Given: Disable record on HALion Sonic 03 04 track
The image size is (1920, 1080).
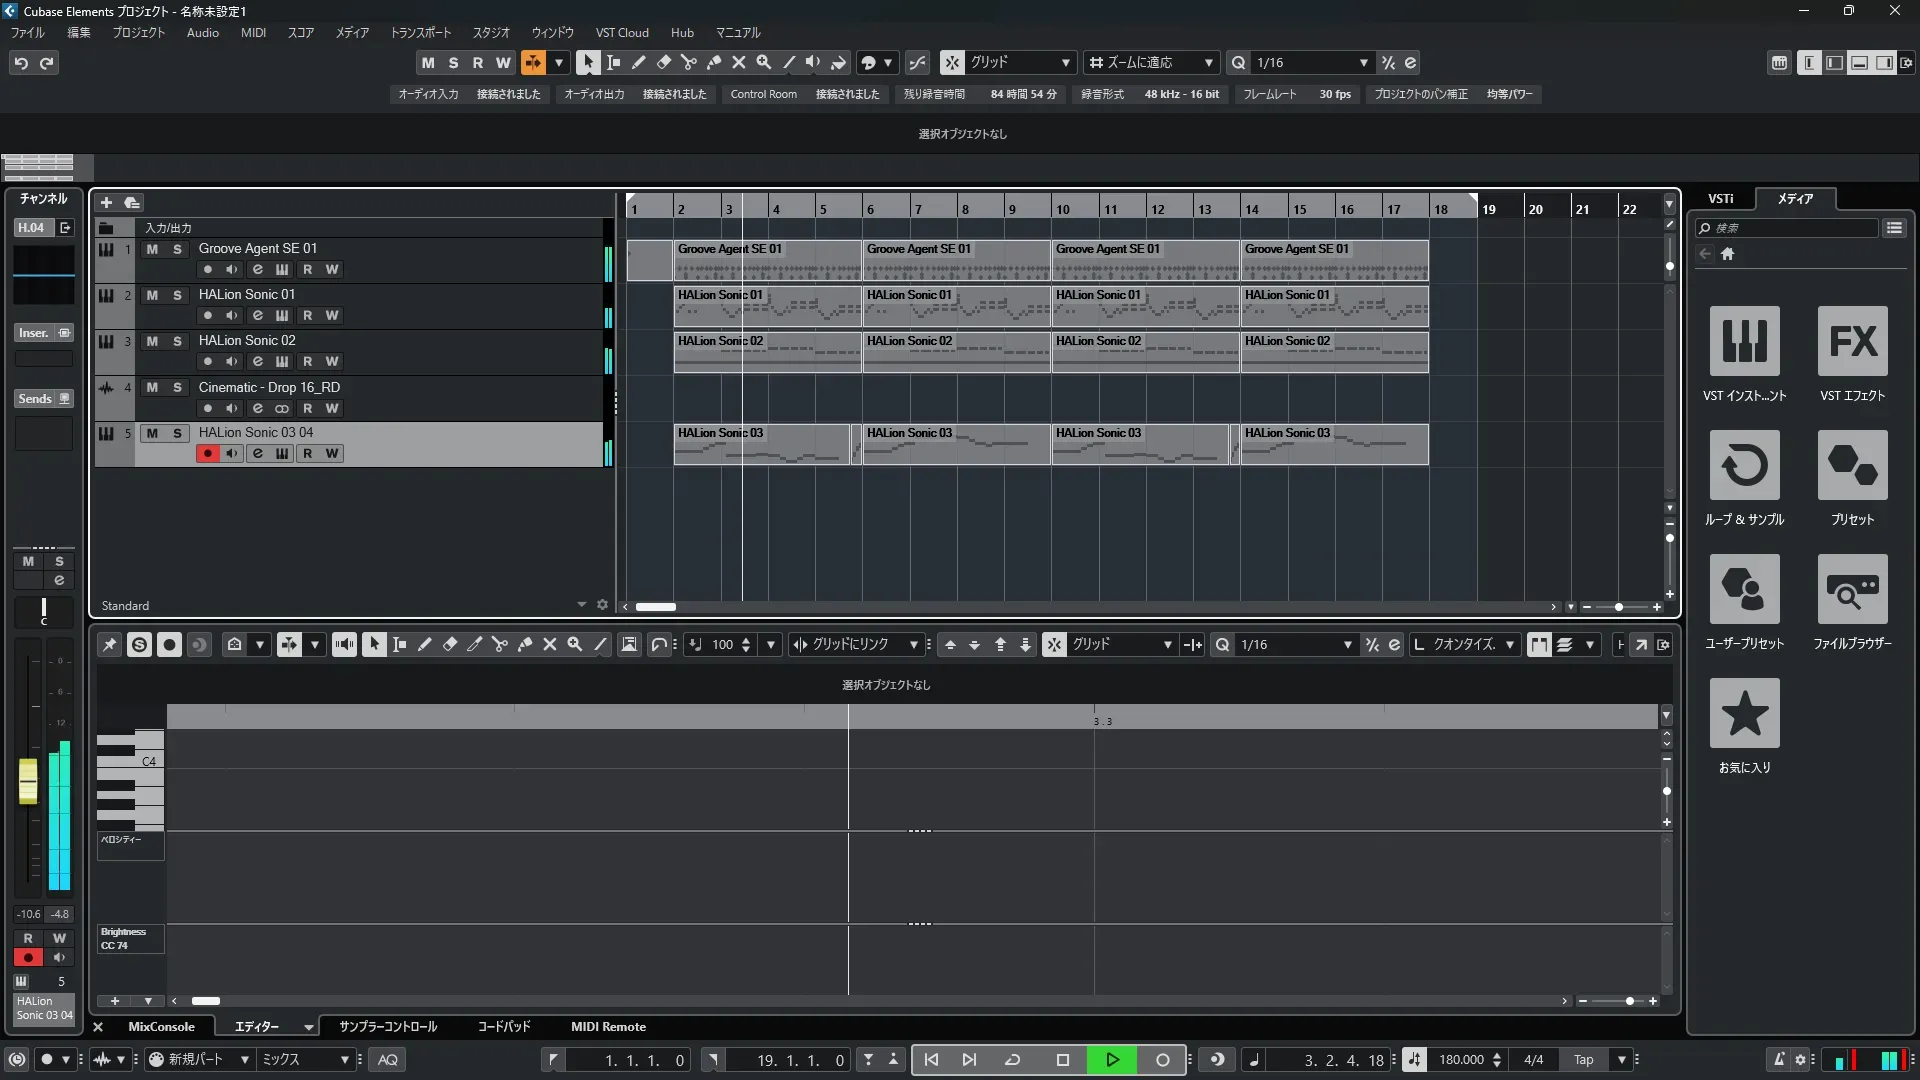Looking at the screenshot, I should [x=207, y=454].
